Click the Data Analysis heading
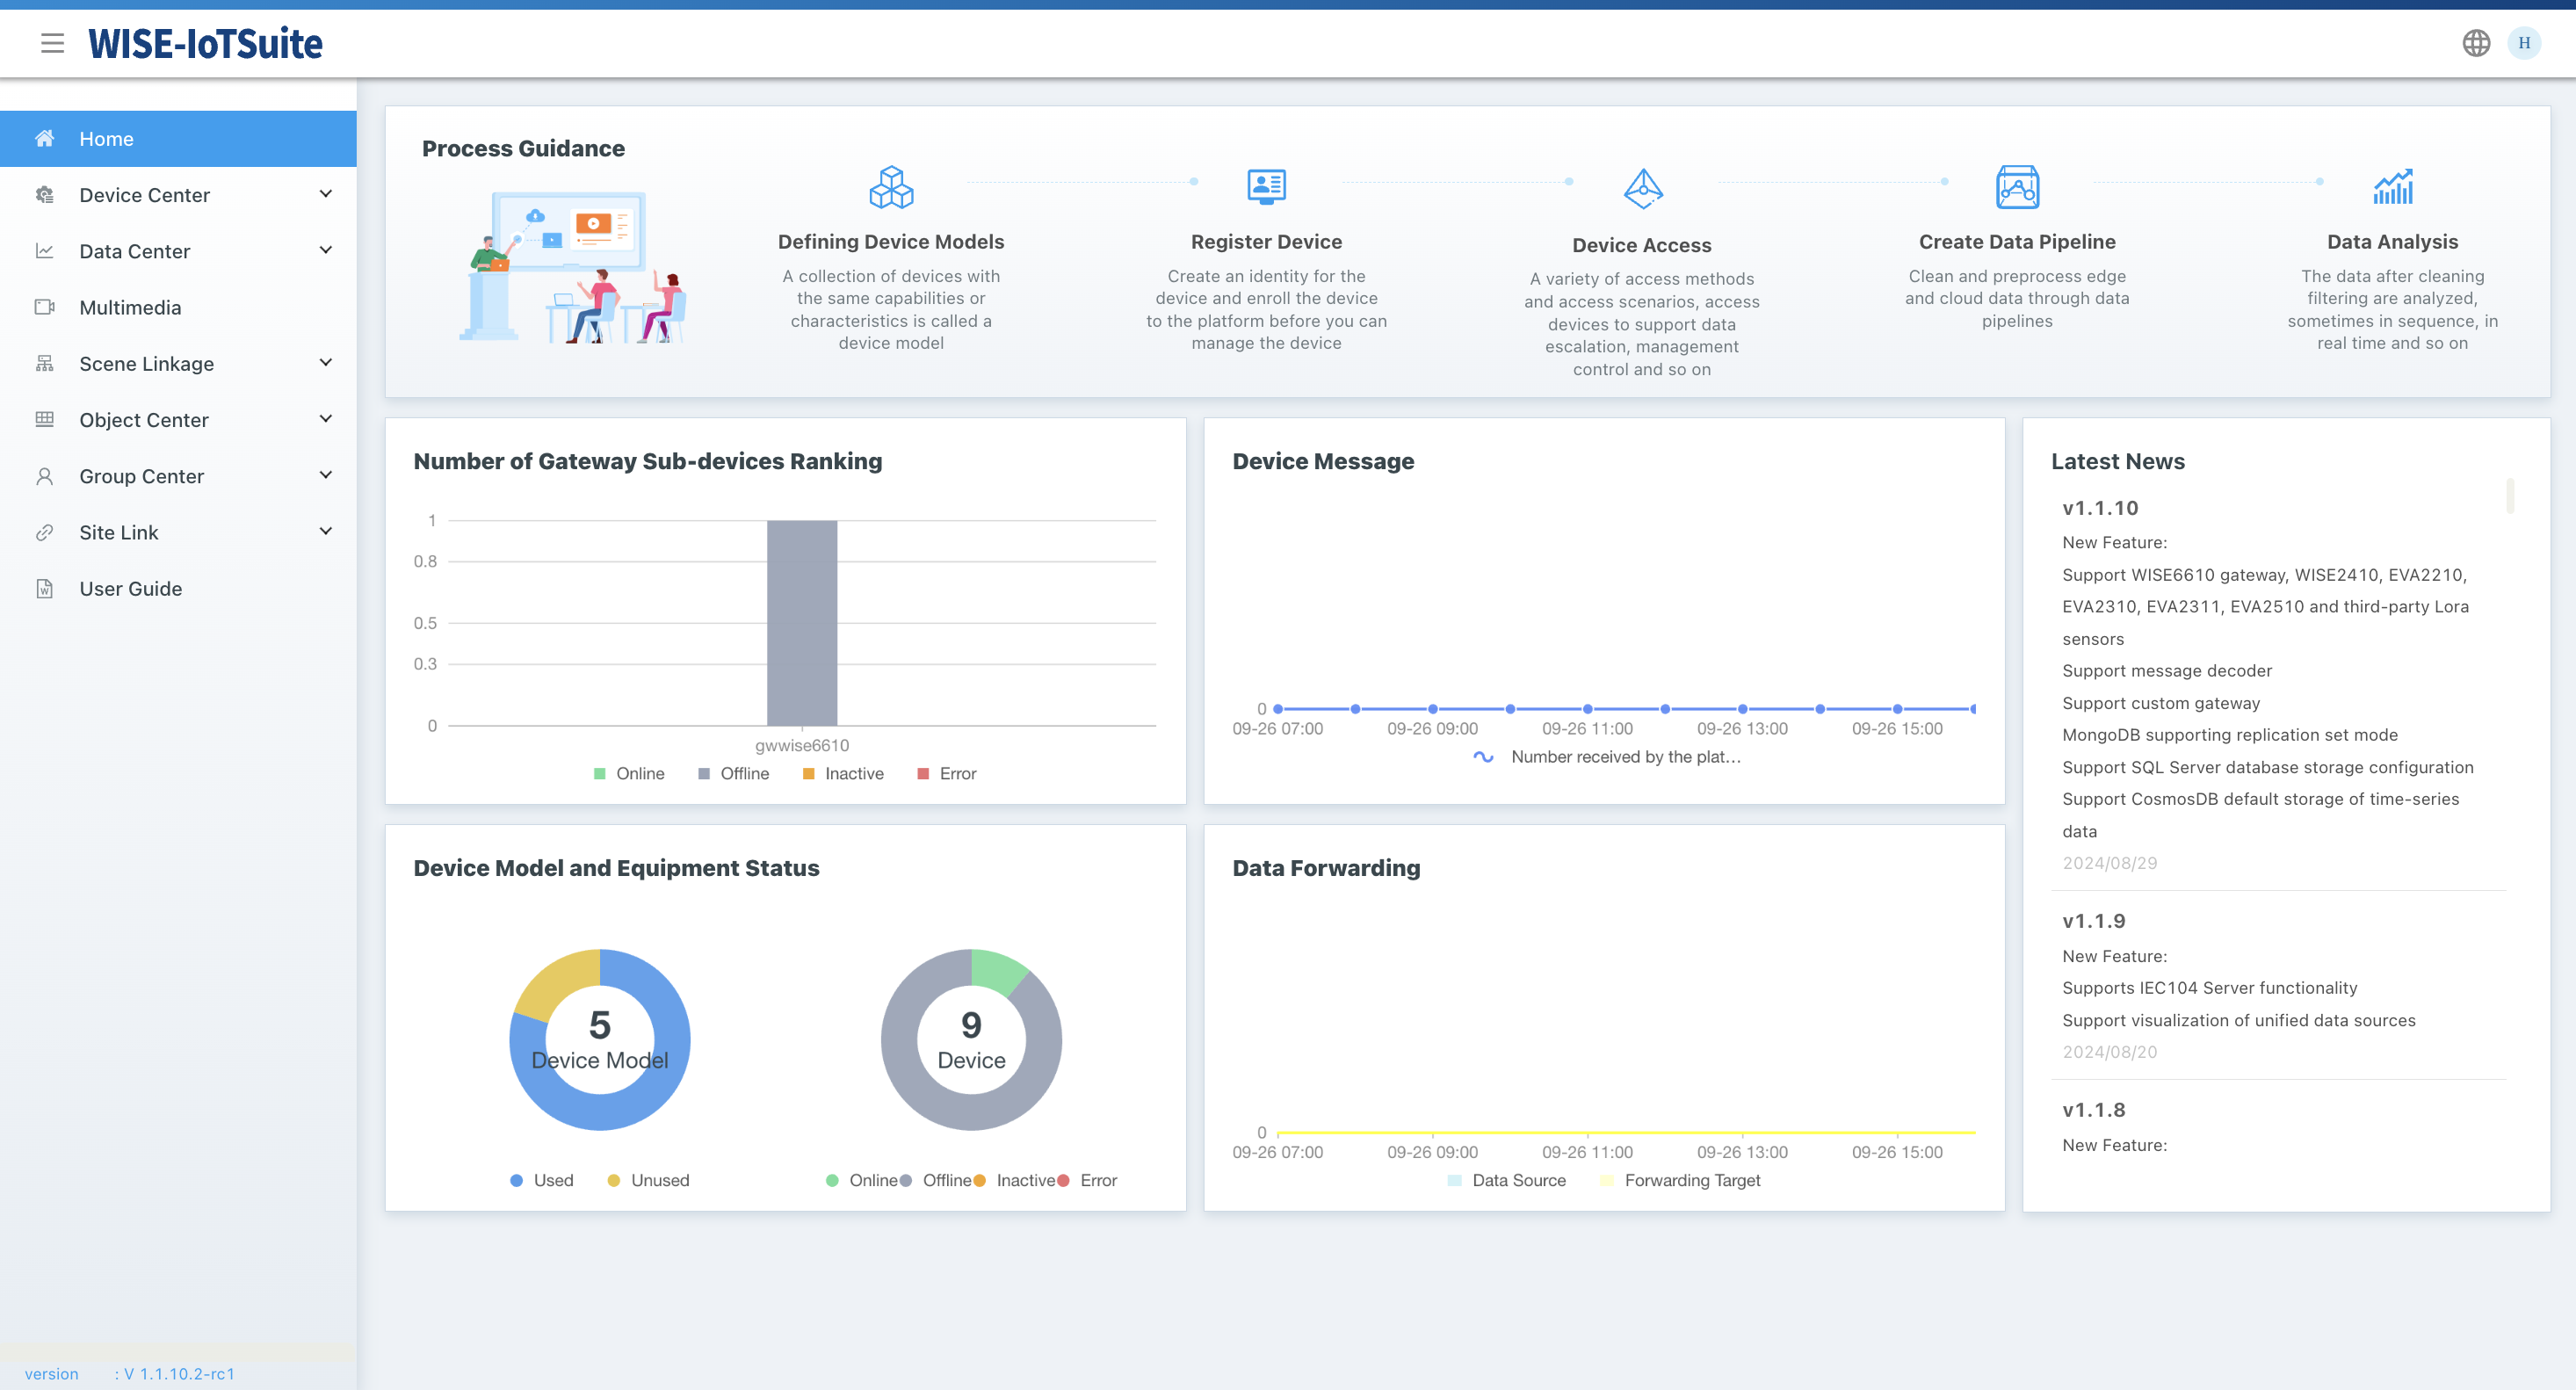 [2392, 241]
